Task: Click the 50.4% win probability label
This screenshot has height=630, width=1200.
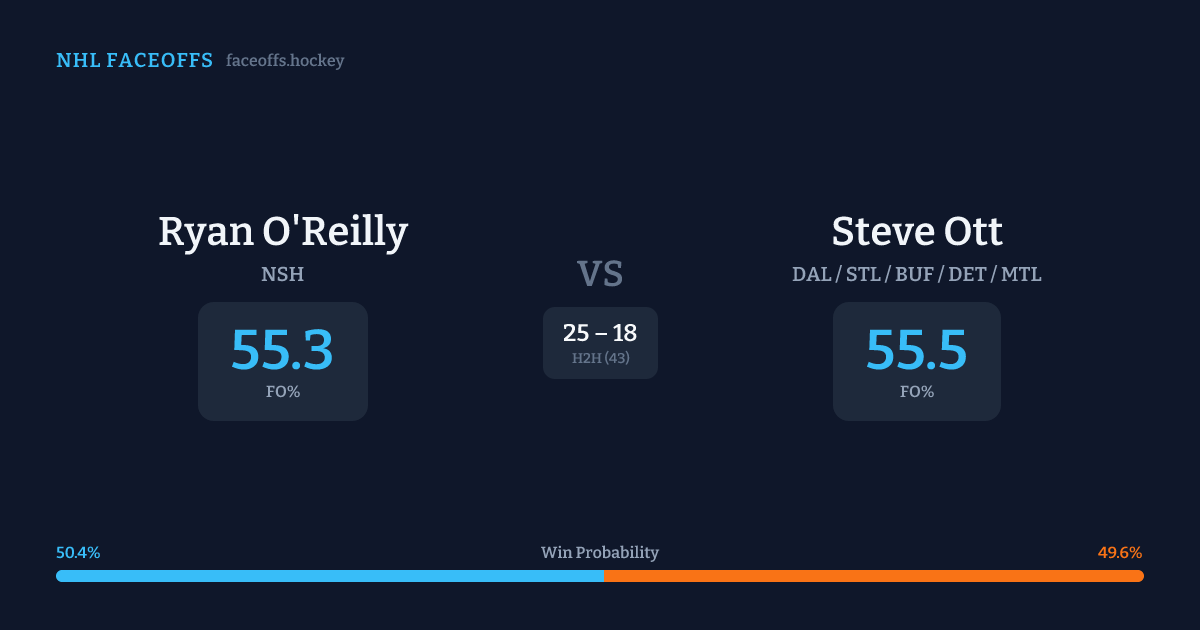Action: pos(78,553)
